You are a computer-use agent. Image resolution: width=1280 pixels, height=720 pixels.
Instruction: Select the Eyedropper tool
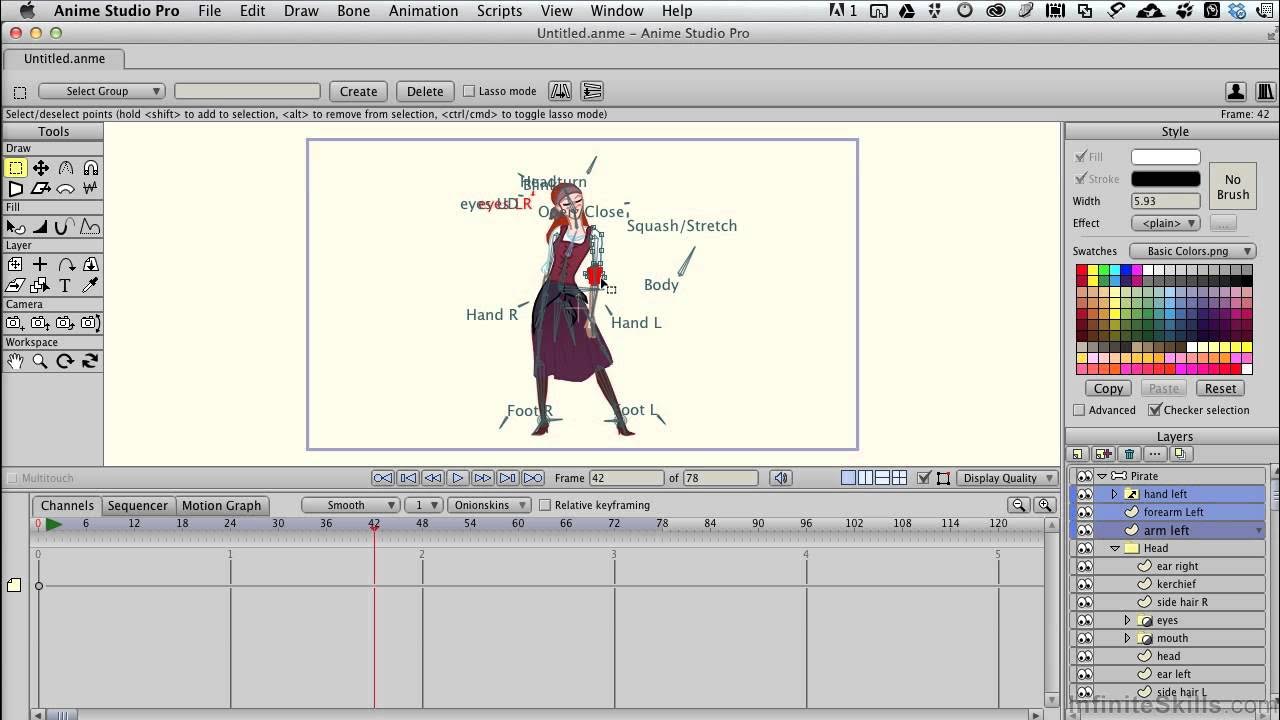tap(90, 286)
